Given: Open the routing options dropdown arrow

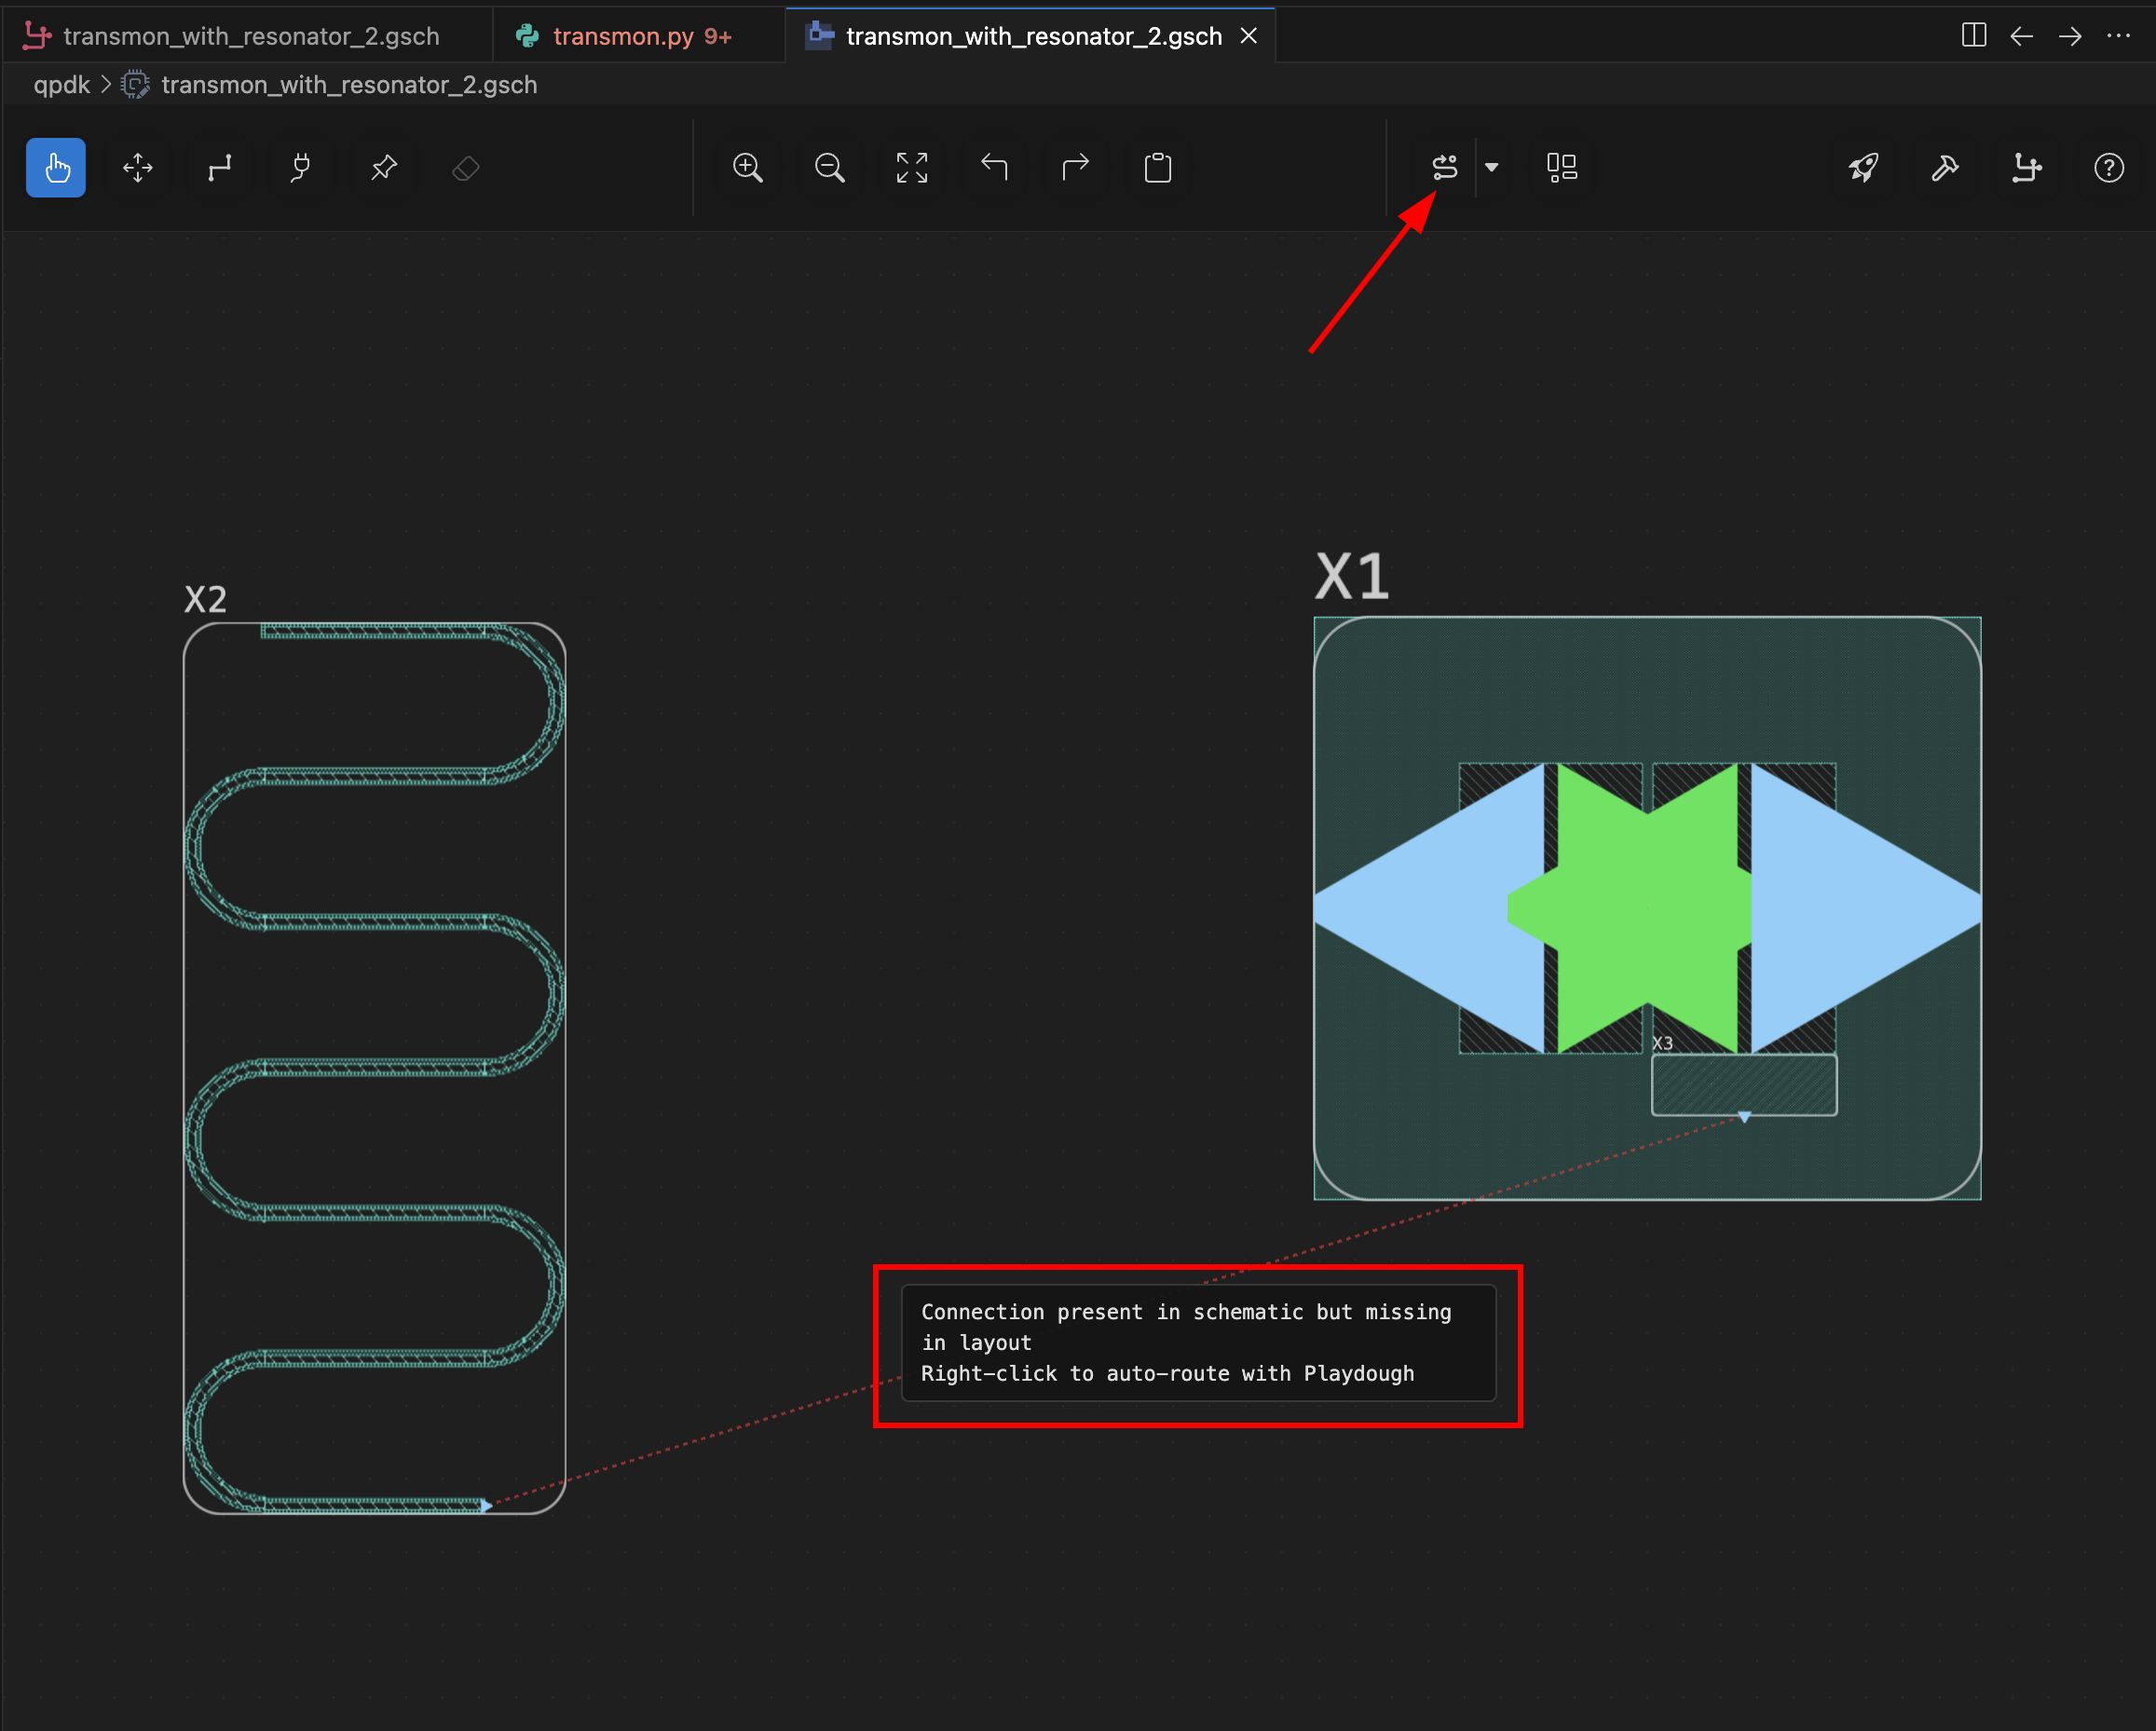Looking at the screenshot, I should click(1492, 168).
